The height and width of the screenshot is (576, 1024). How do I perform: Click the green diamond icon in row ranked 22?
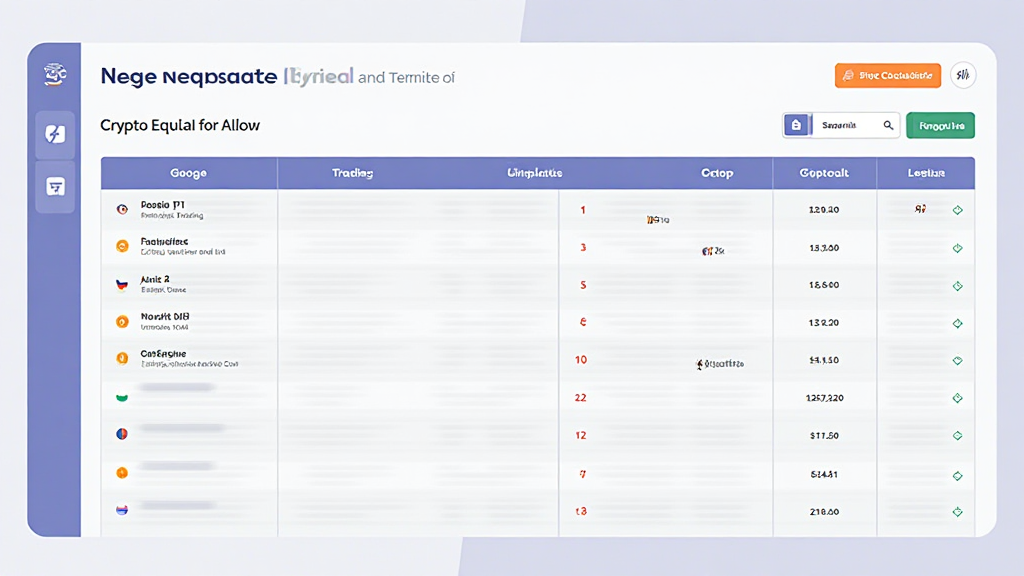[957, 398]
